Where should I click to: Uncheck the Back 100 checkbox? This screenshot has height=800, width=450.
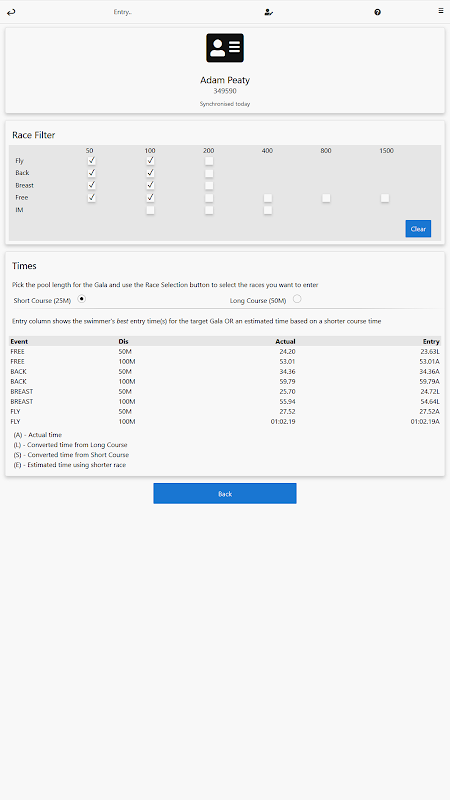(150, 173)
